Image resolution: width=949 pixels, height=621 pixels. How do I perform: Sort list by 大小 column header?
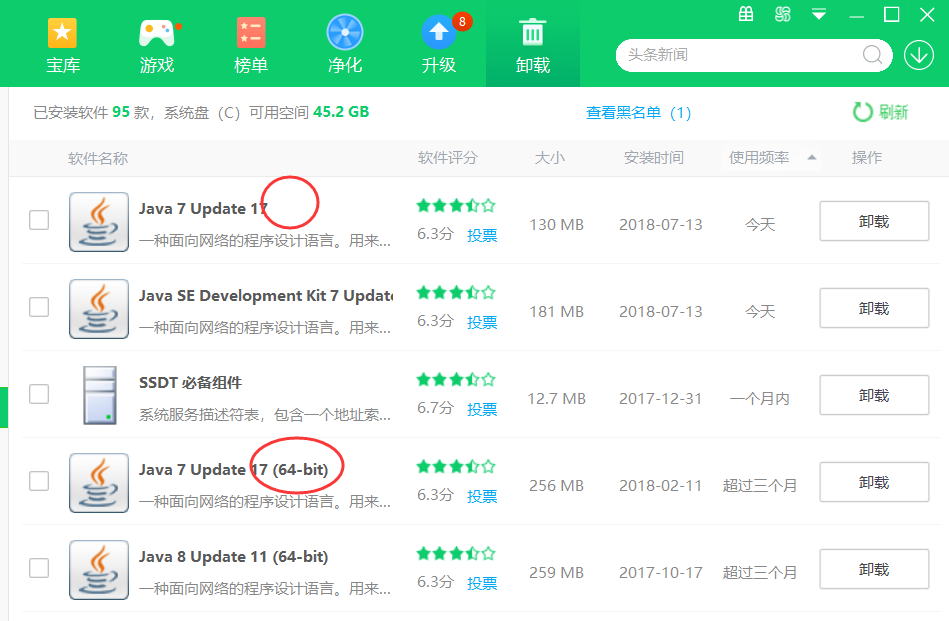click(x=550, y=158)
